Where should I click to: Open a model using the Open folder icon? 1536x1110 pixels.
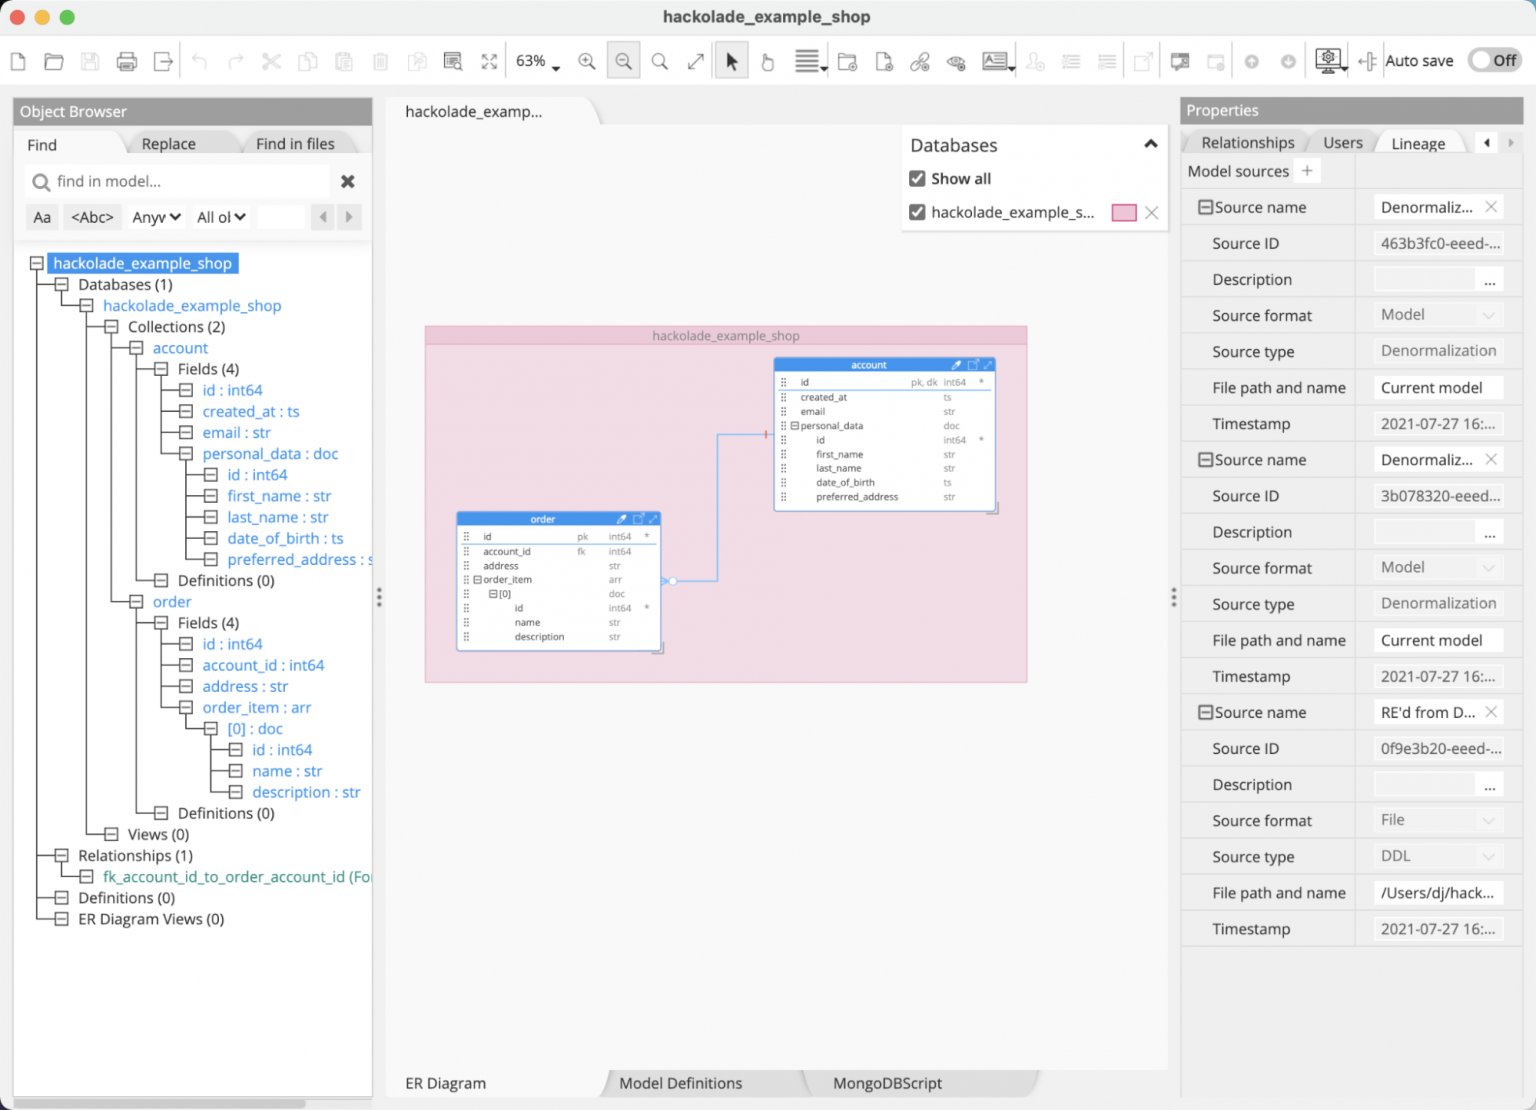pyautogui.click(x=53, y=60)
